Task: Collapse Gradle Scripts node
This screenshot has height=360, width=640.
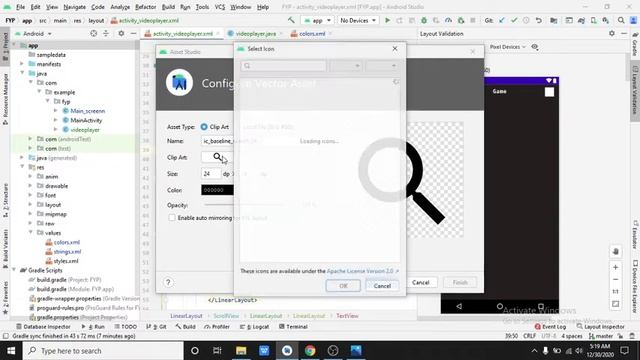Action: point(14,270)
